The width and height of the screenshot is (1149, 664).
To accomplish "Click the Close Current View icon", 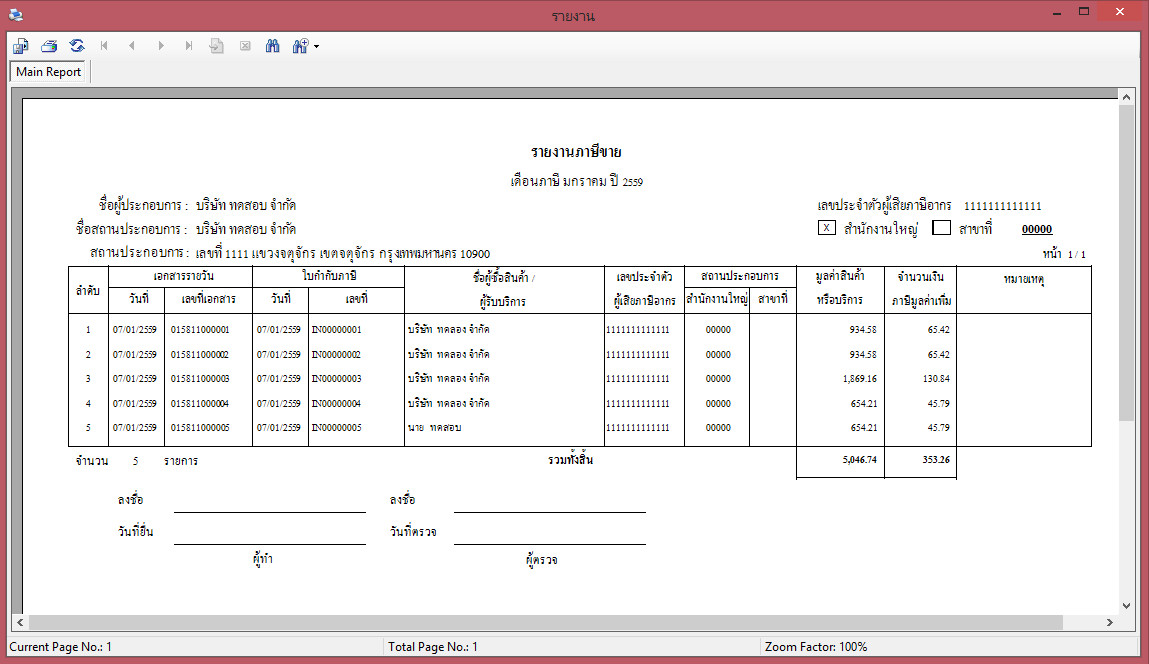I will pyautogui.click(x=244, y=46).
